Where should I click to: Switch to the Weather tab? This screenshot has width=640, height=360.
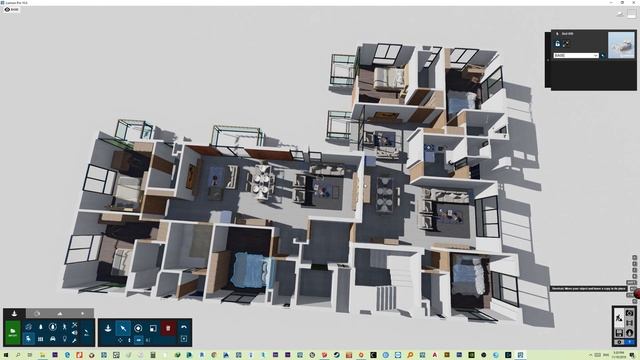[x=82, y=313]
